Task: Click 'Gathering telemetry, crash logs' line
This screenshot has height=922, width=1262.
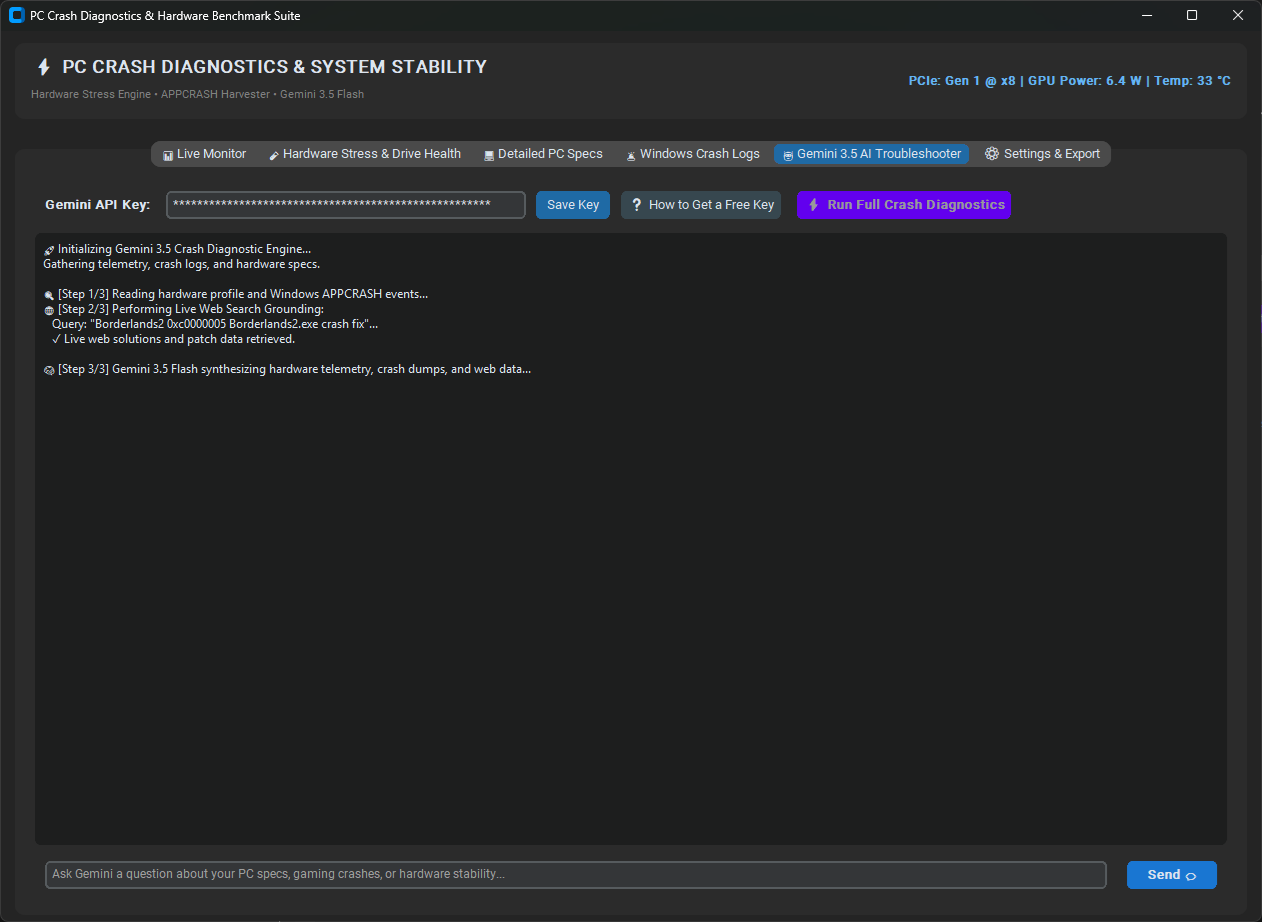Action: click(x=181, y=264)
